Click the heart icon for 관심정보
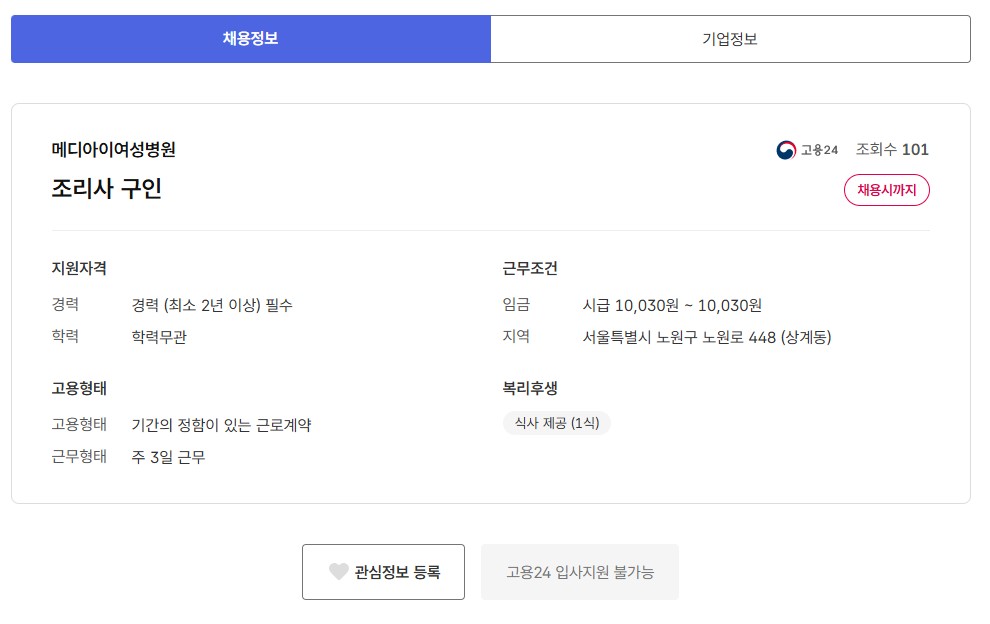990x624 pixels. click(339, 572)
